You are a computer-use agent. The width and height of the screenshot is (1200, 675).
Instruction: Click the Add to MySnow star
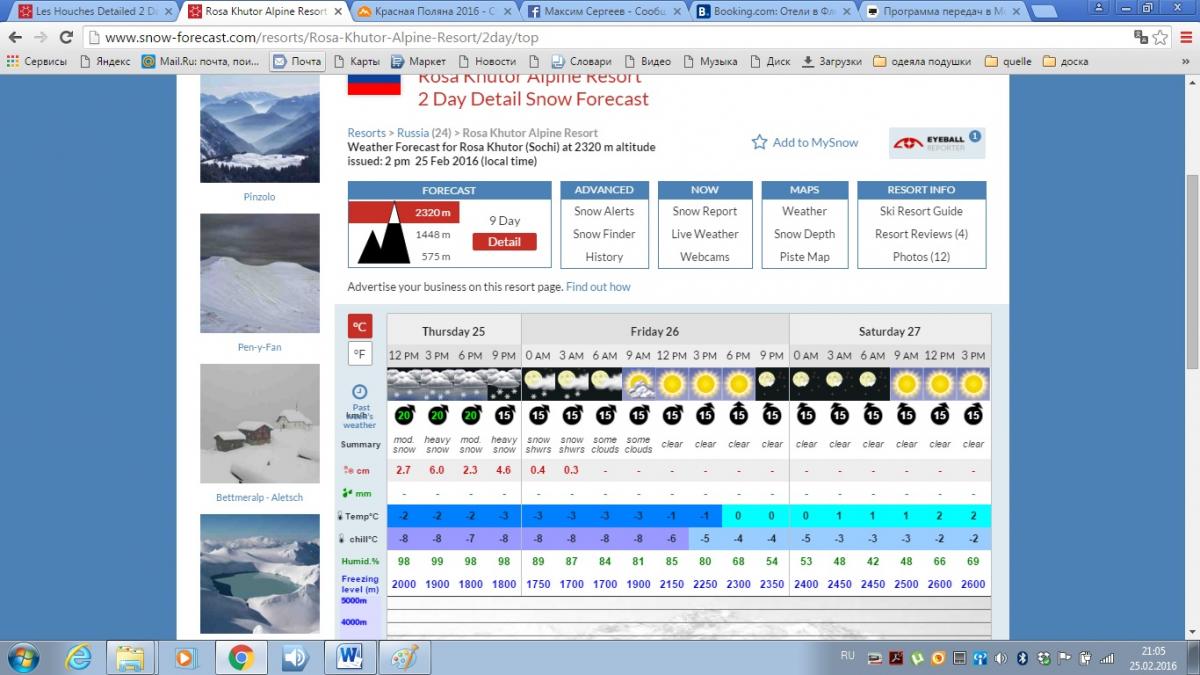tap(760, 142)
